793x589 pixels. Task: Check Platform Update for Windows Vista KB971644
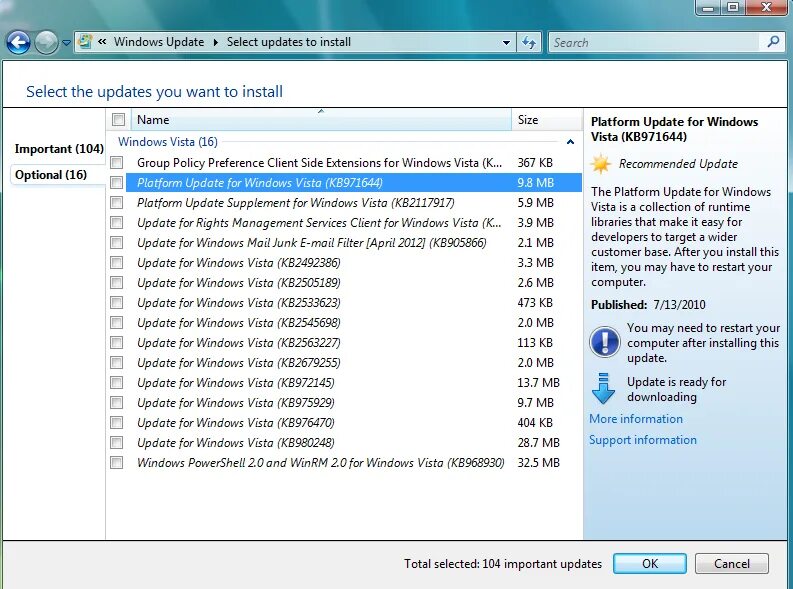(117, 183)
